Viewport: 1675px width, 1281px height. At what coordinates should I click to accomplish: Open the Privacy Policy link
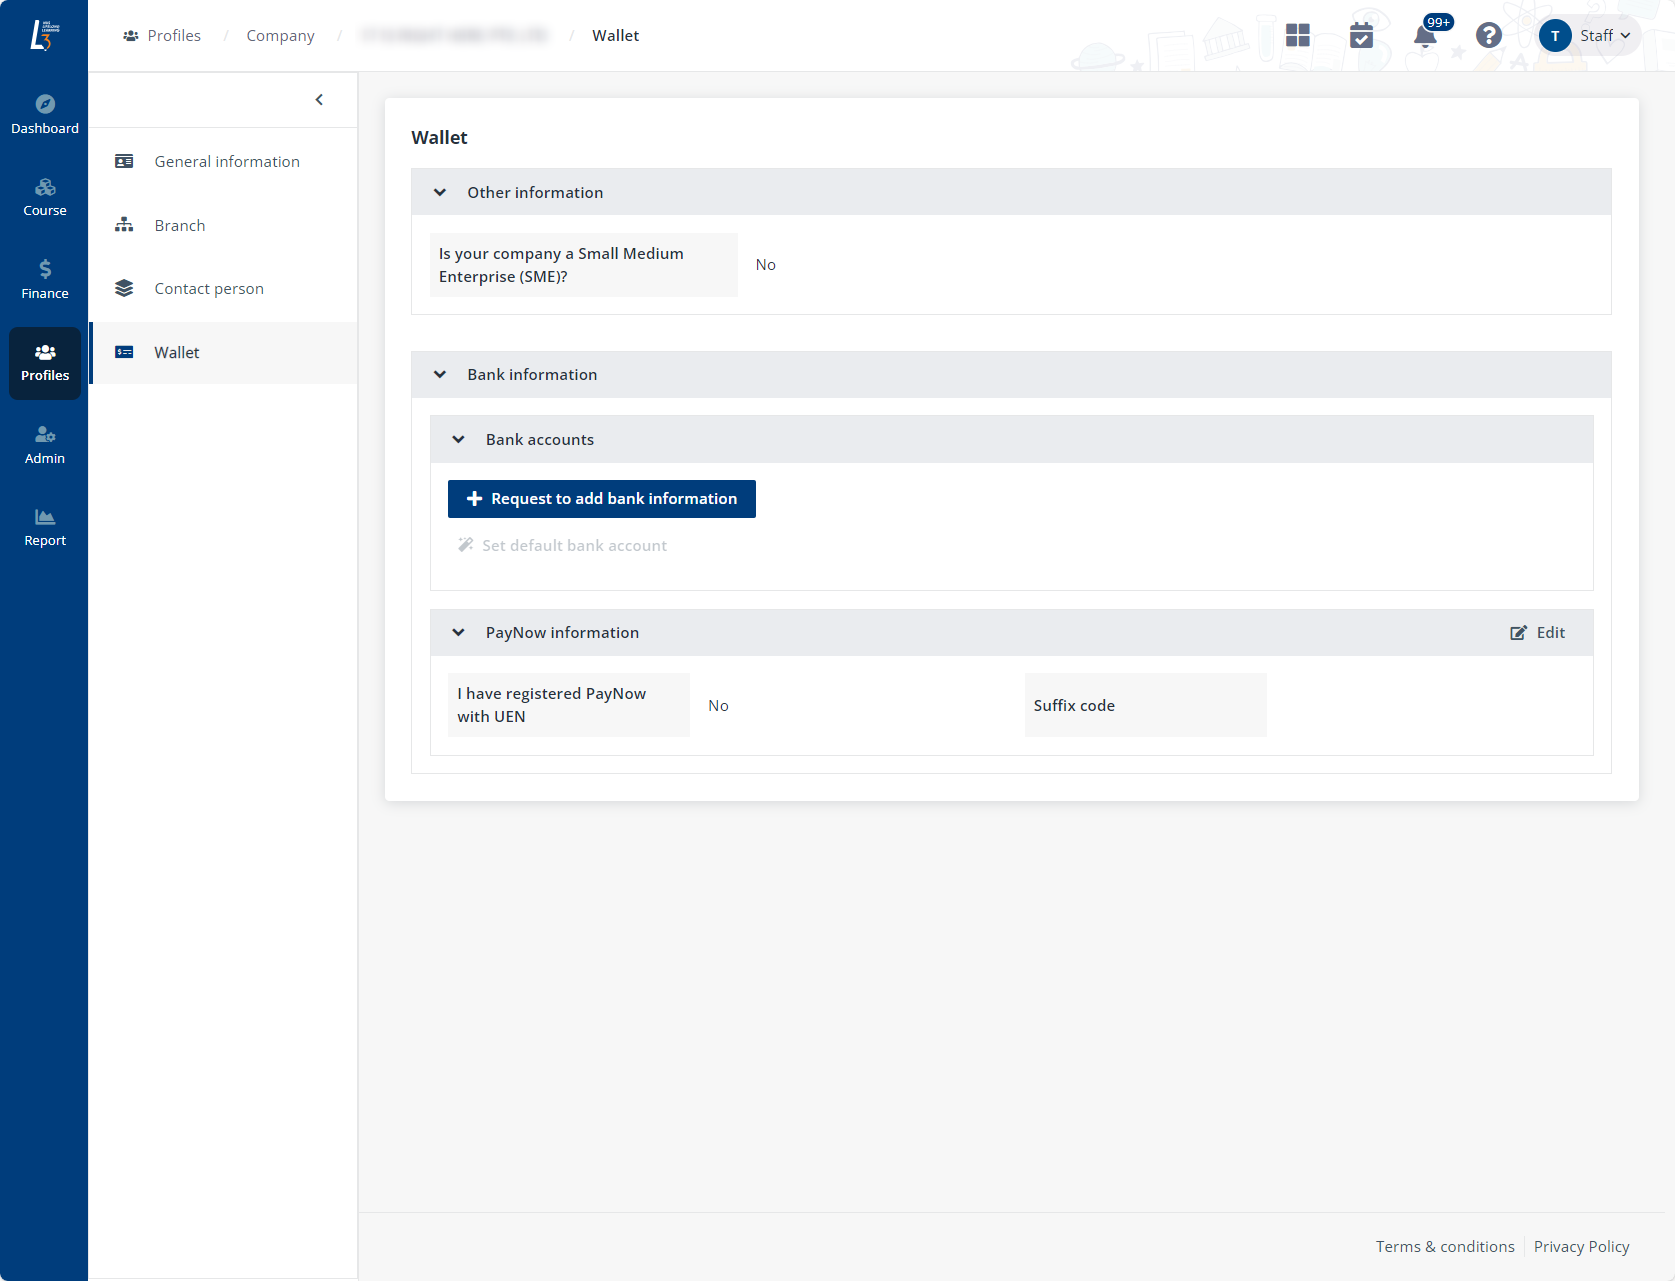[x=1581, y=1247]
